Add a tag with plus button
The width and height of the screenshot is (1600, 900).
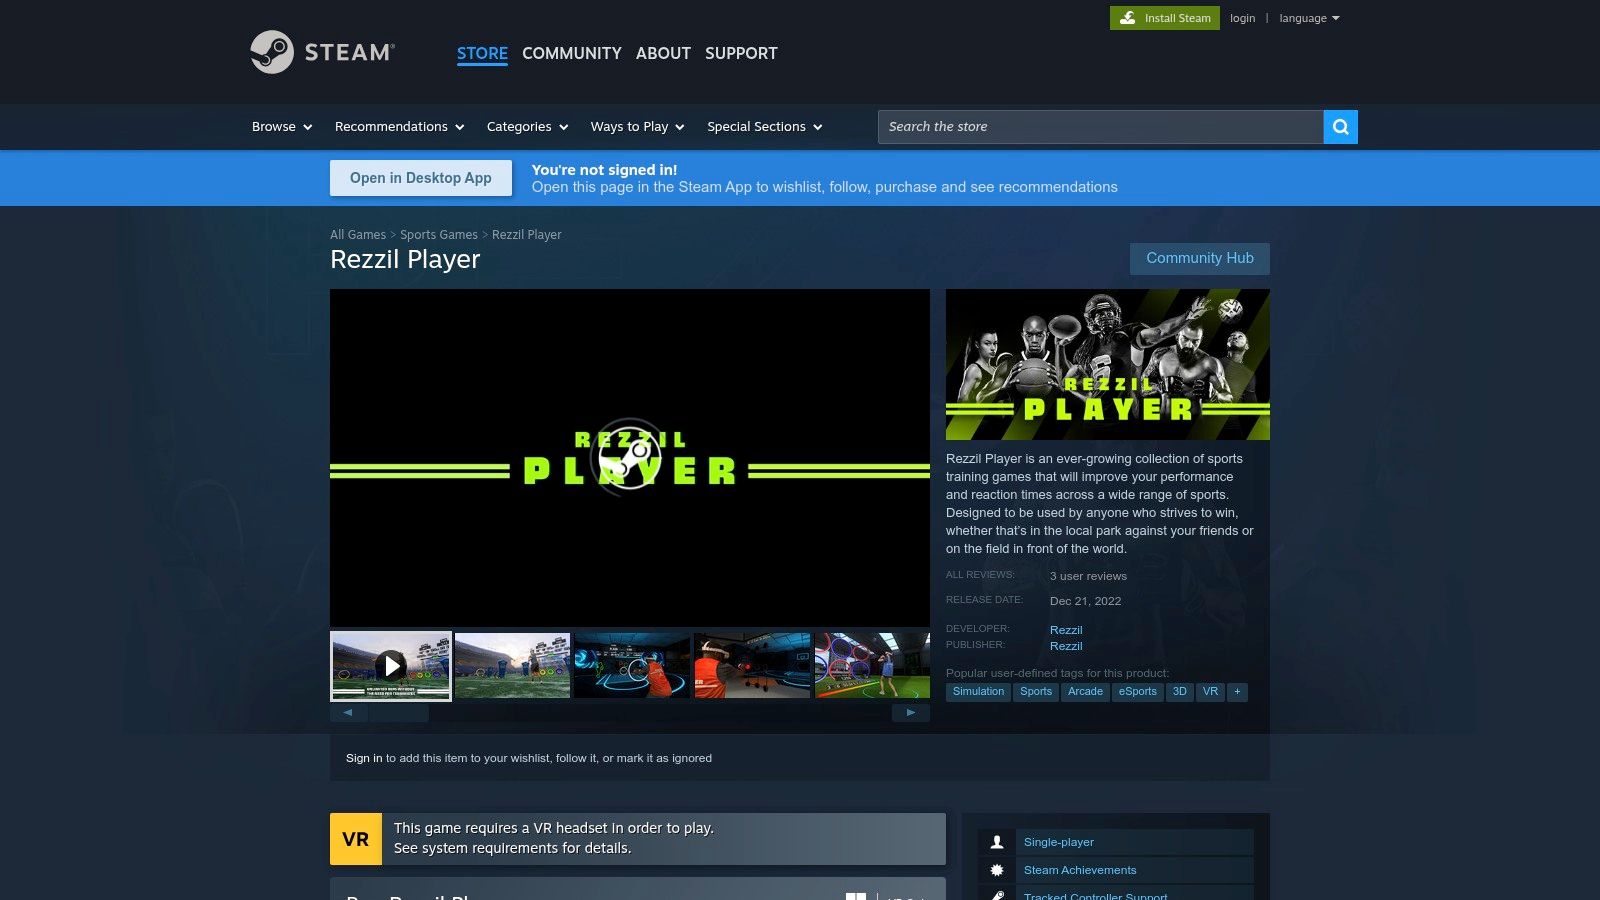pyautogui.click(x=1237, y=692)
